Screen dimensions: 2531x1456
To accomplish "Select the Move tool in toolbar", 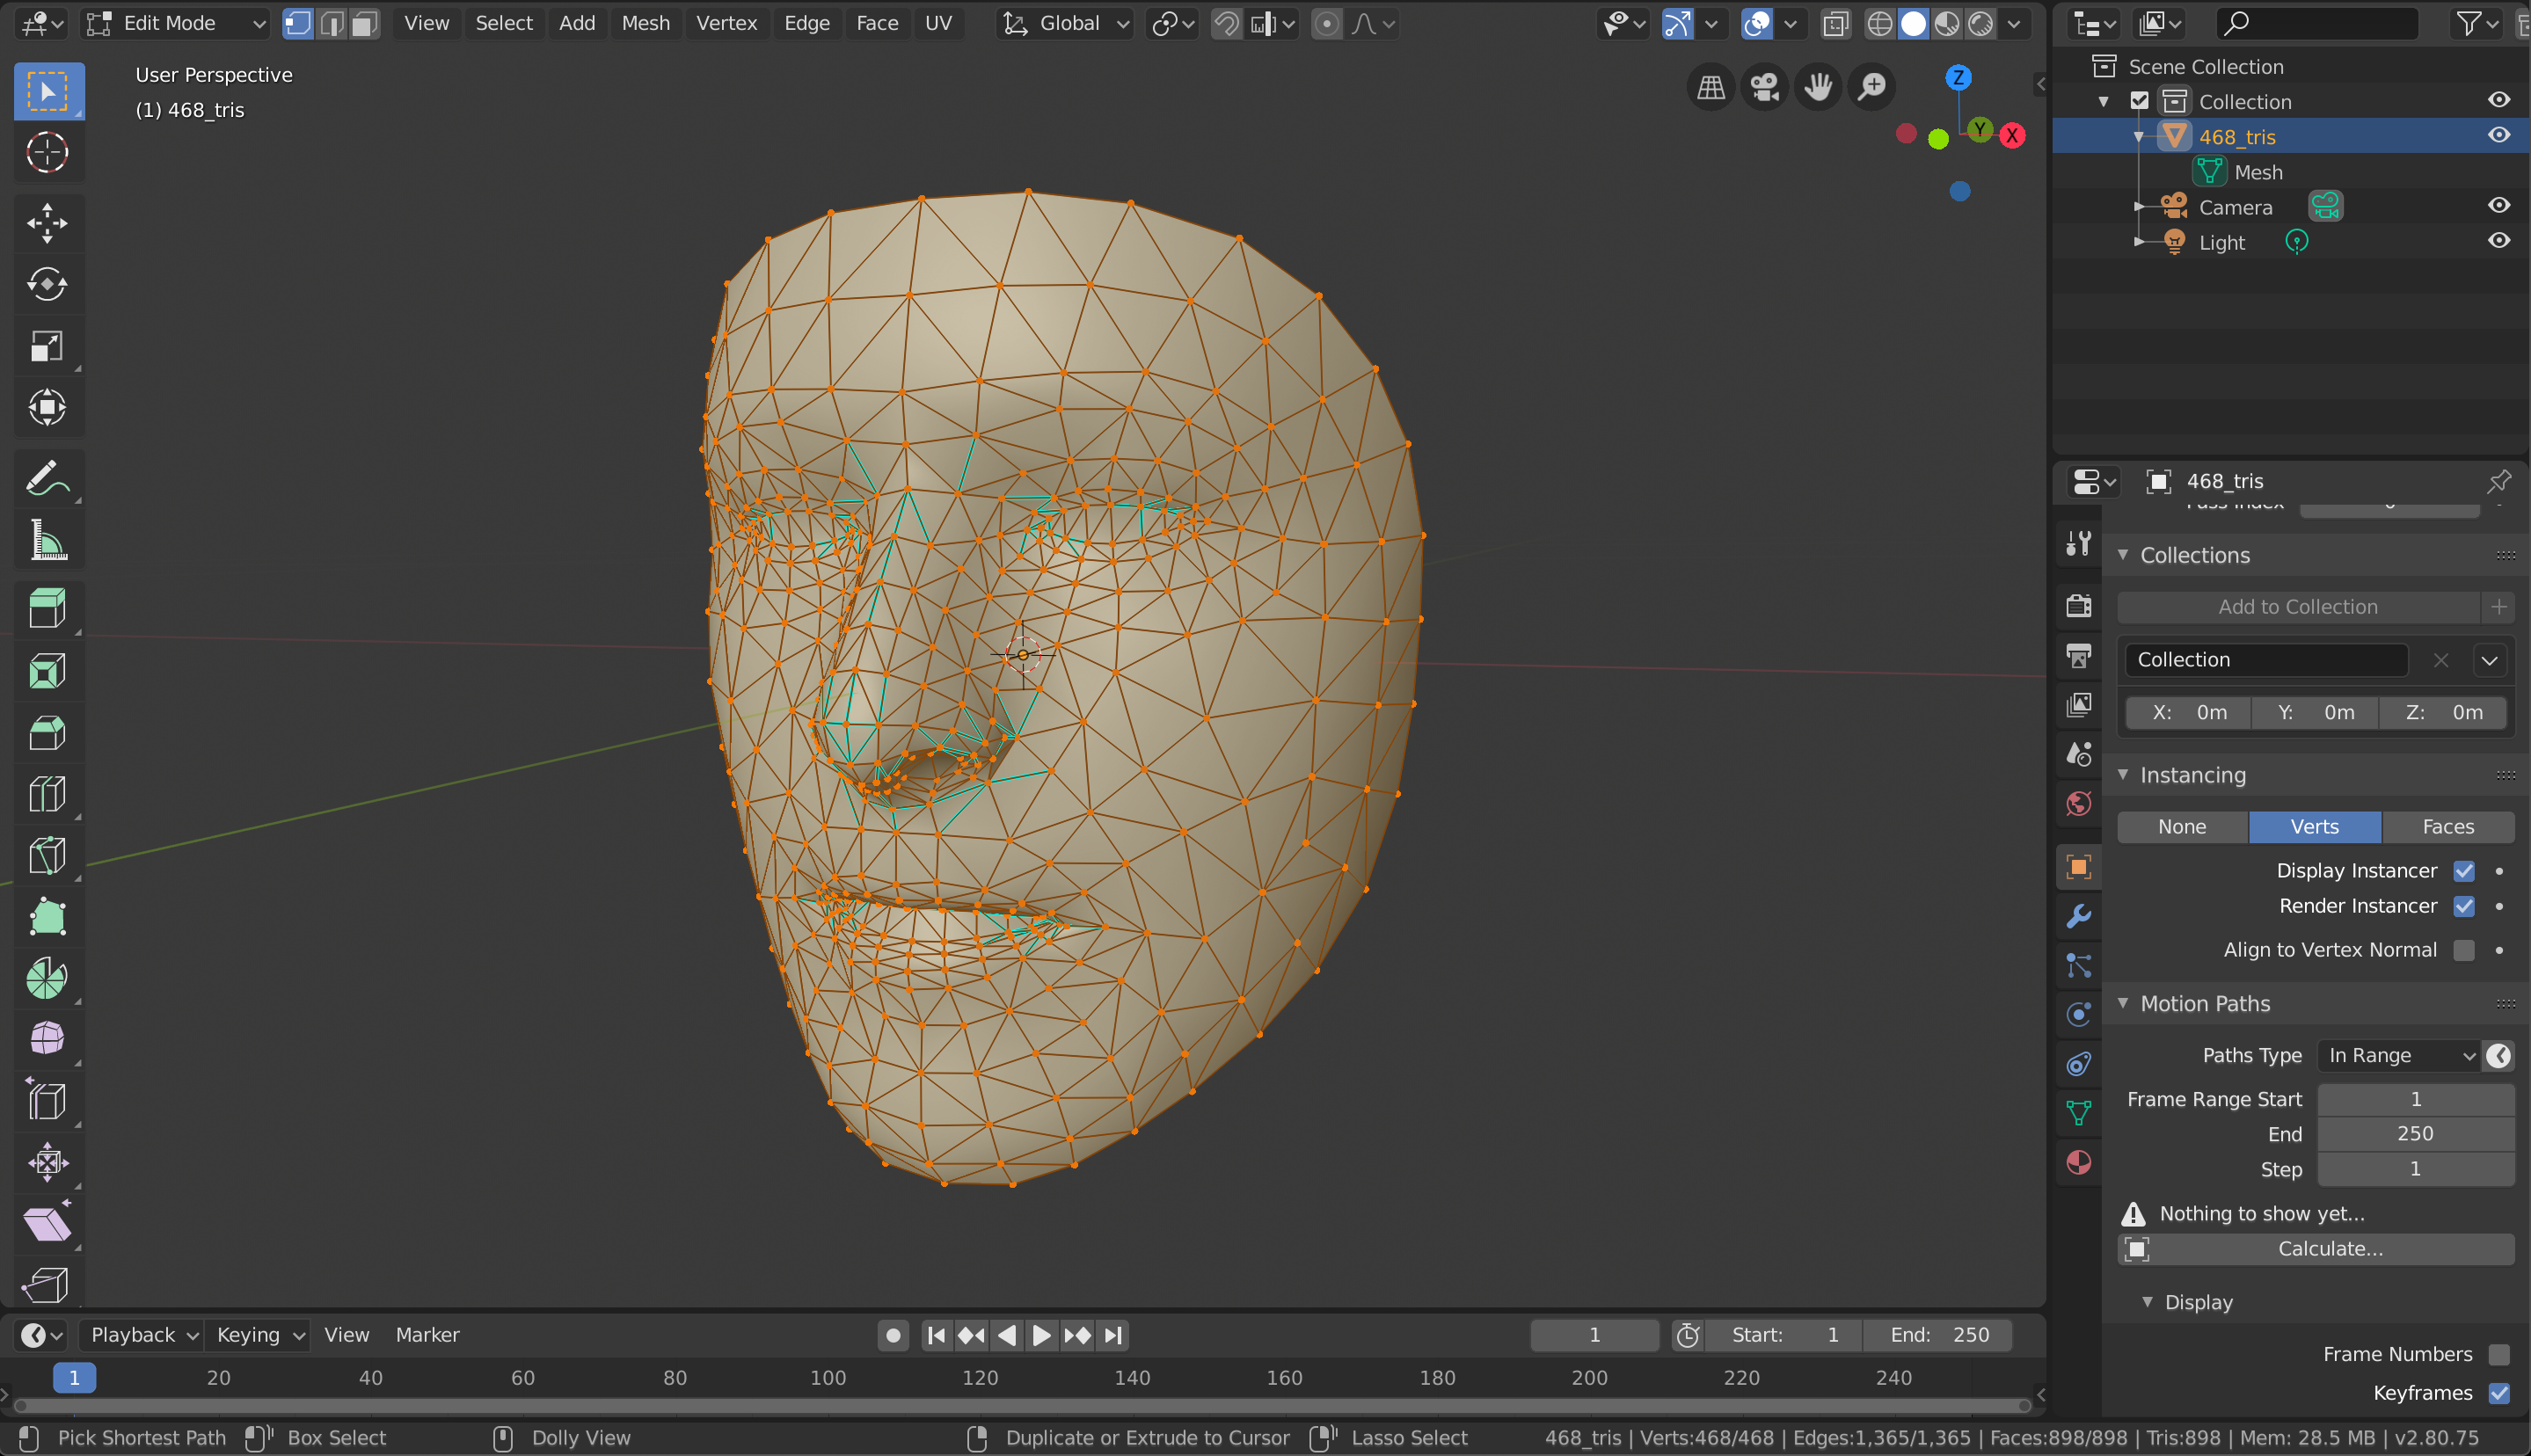I will point(47,223).
